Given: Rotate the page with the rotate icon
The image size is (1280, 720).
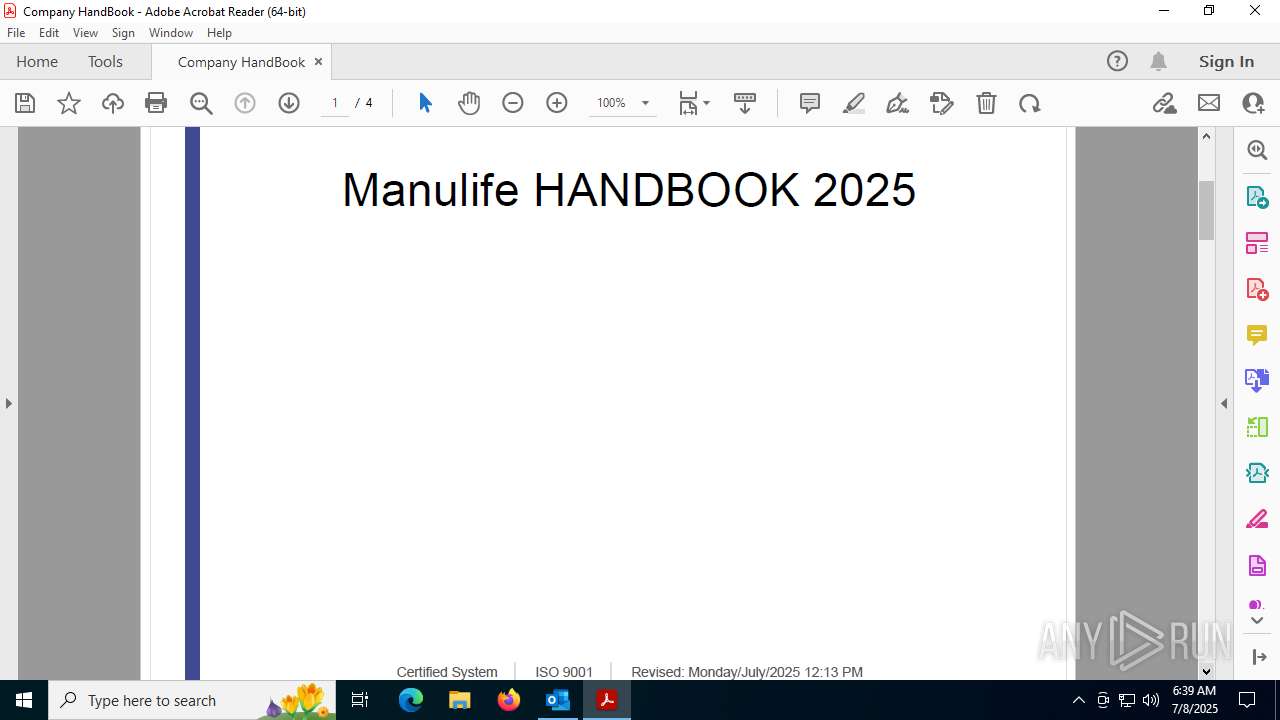Looking at the screenshot, I should tap(1030, 103).
